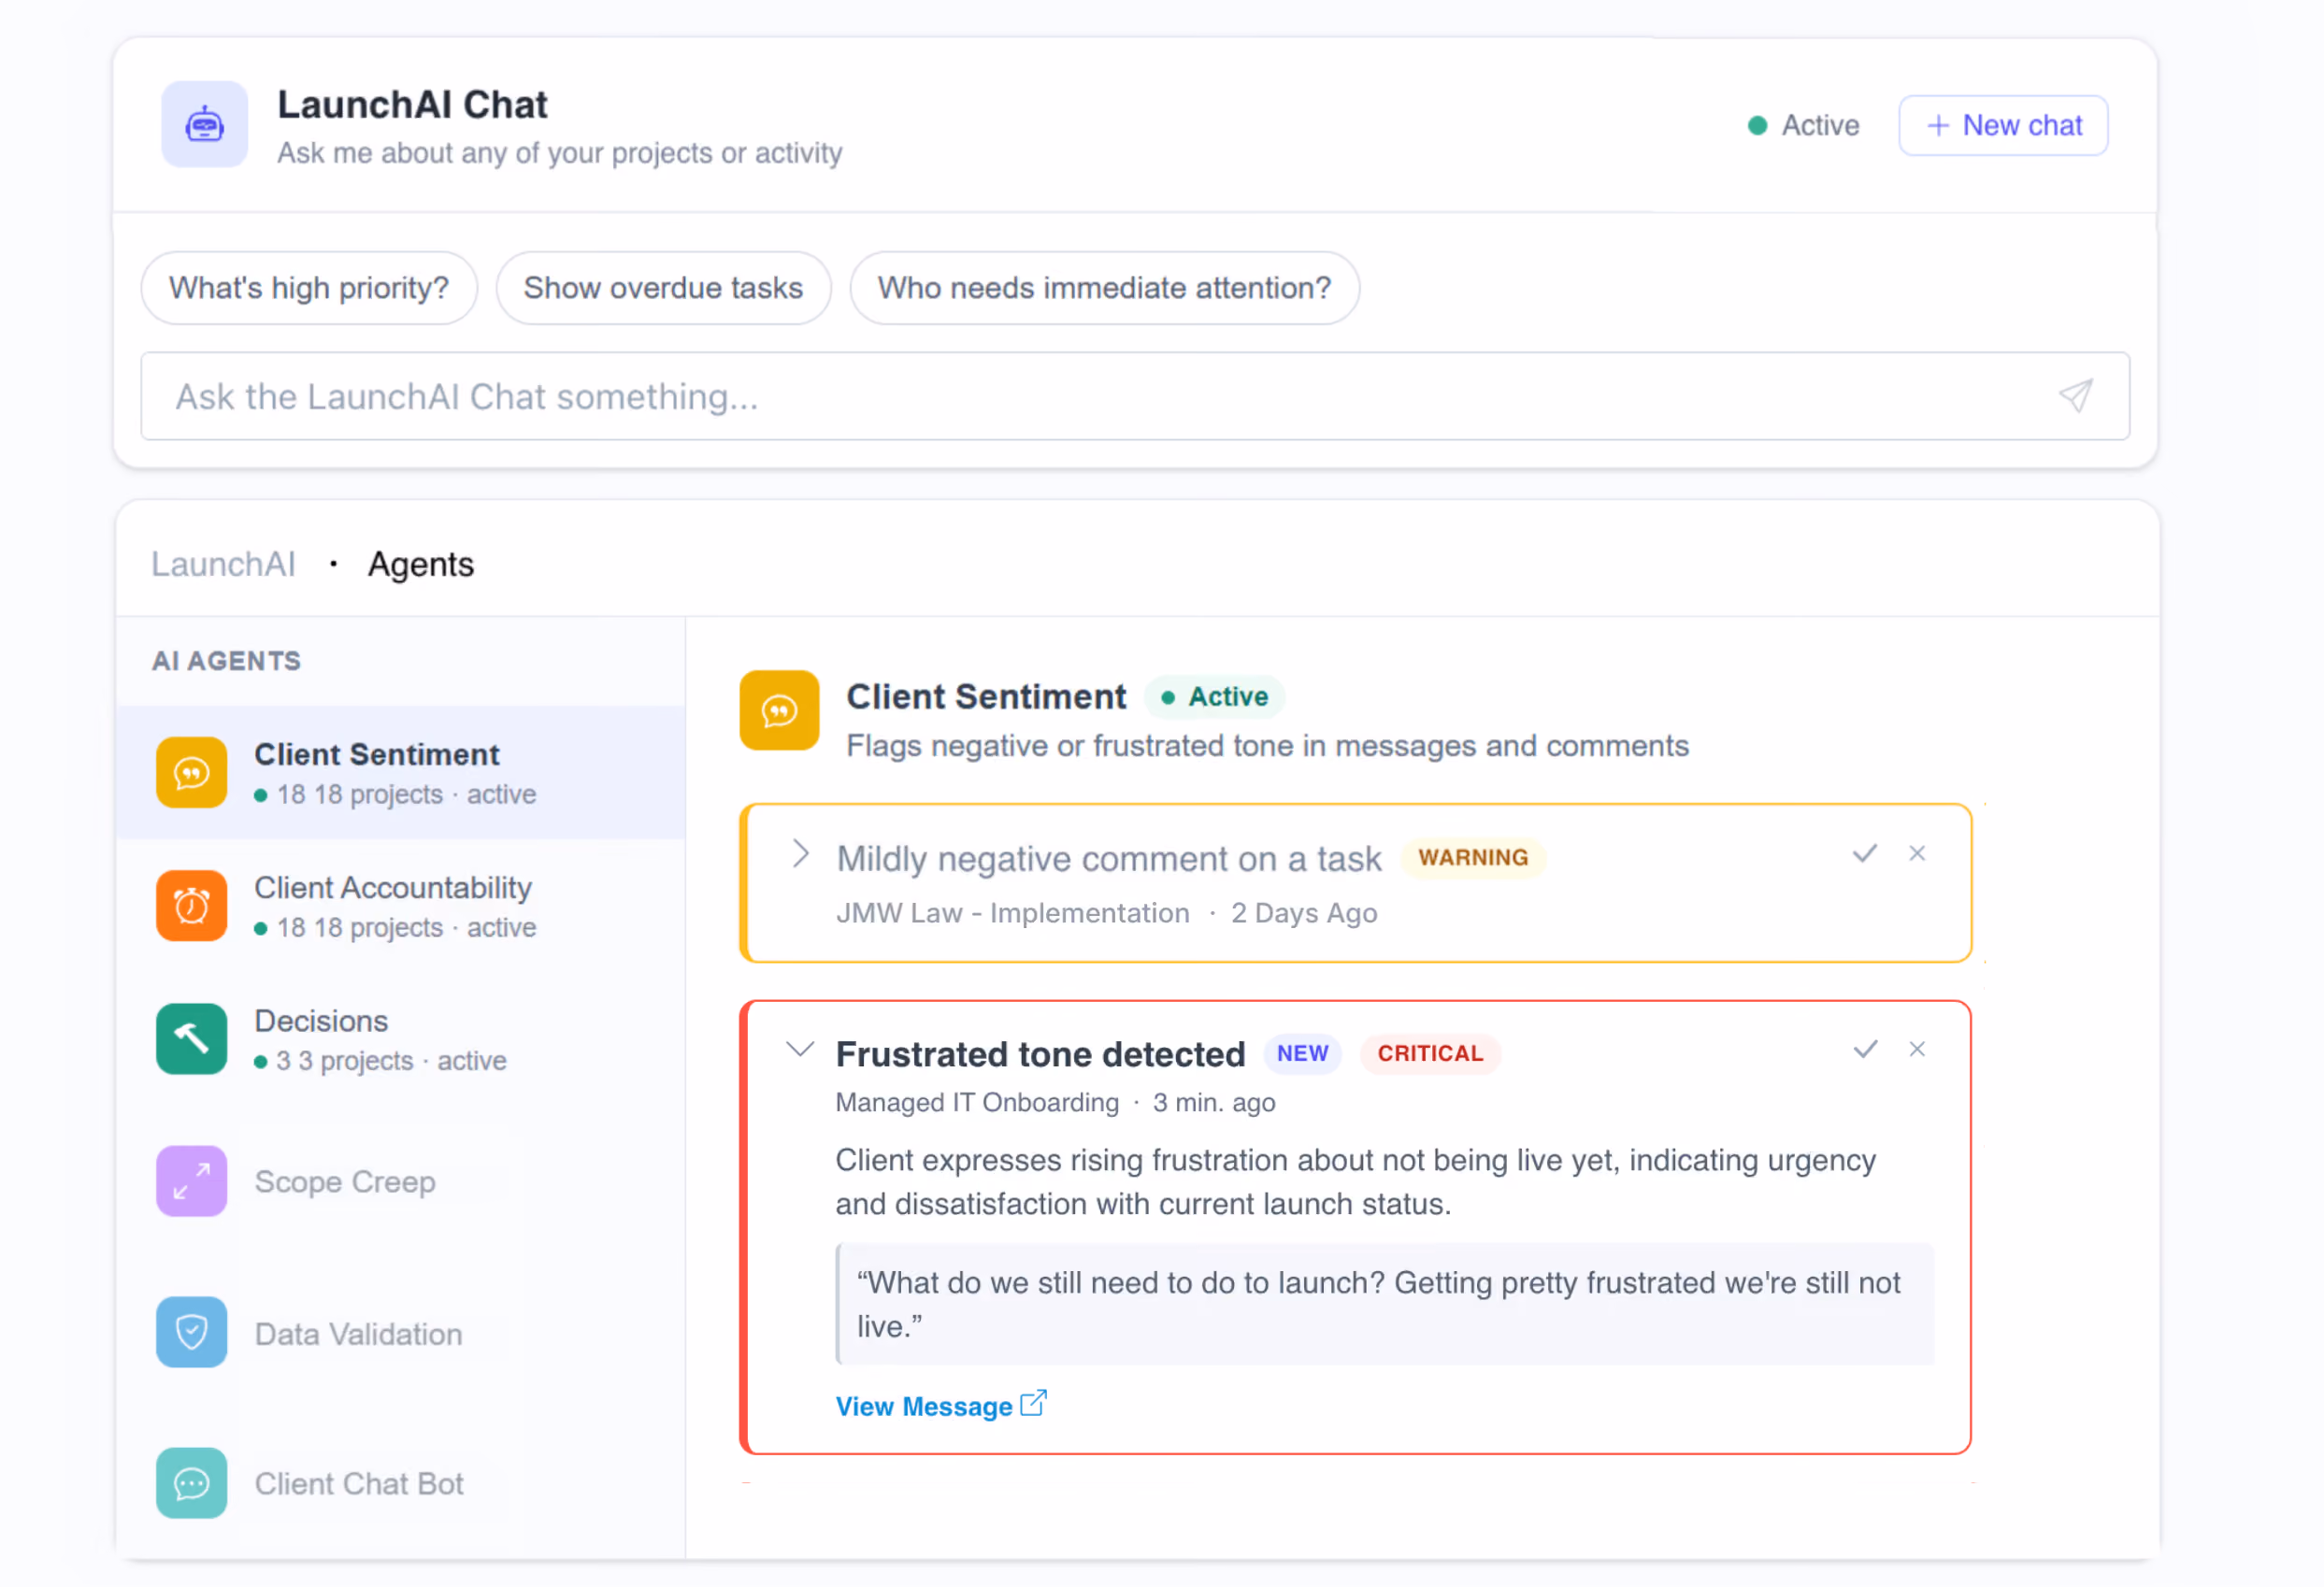Viewport: 2324px width, 1587px height.
Task: Expand the Mildly negative comment alert
Action: (x=800, y=855)
